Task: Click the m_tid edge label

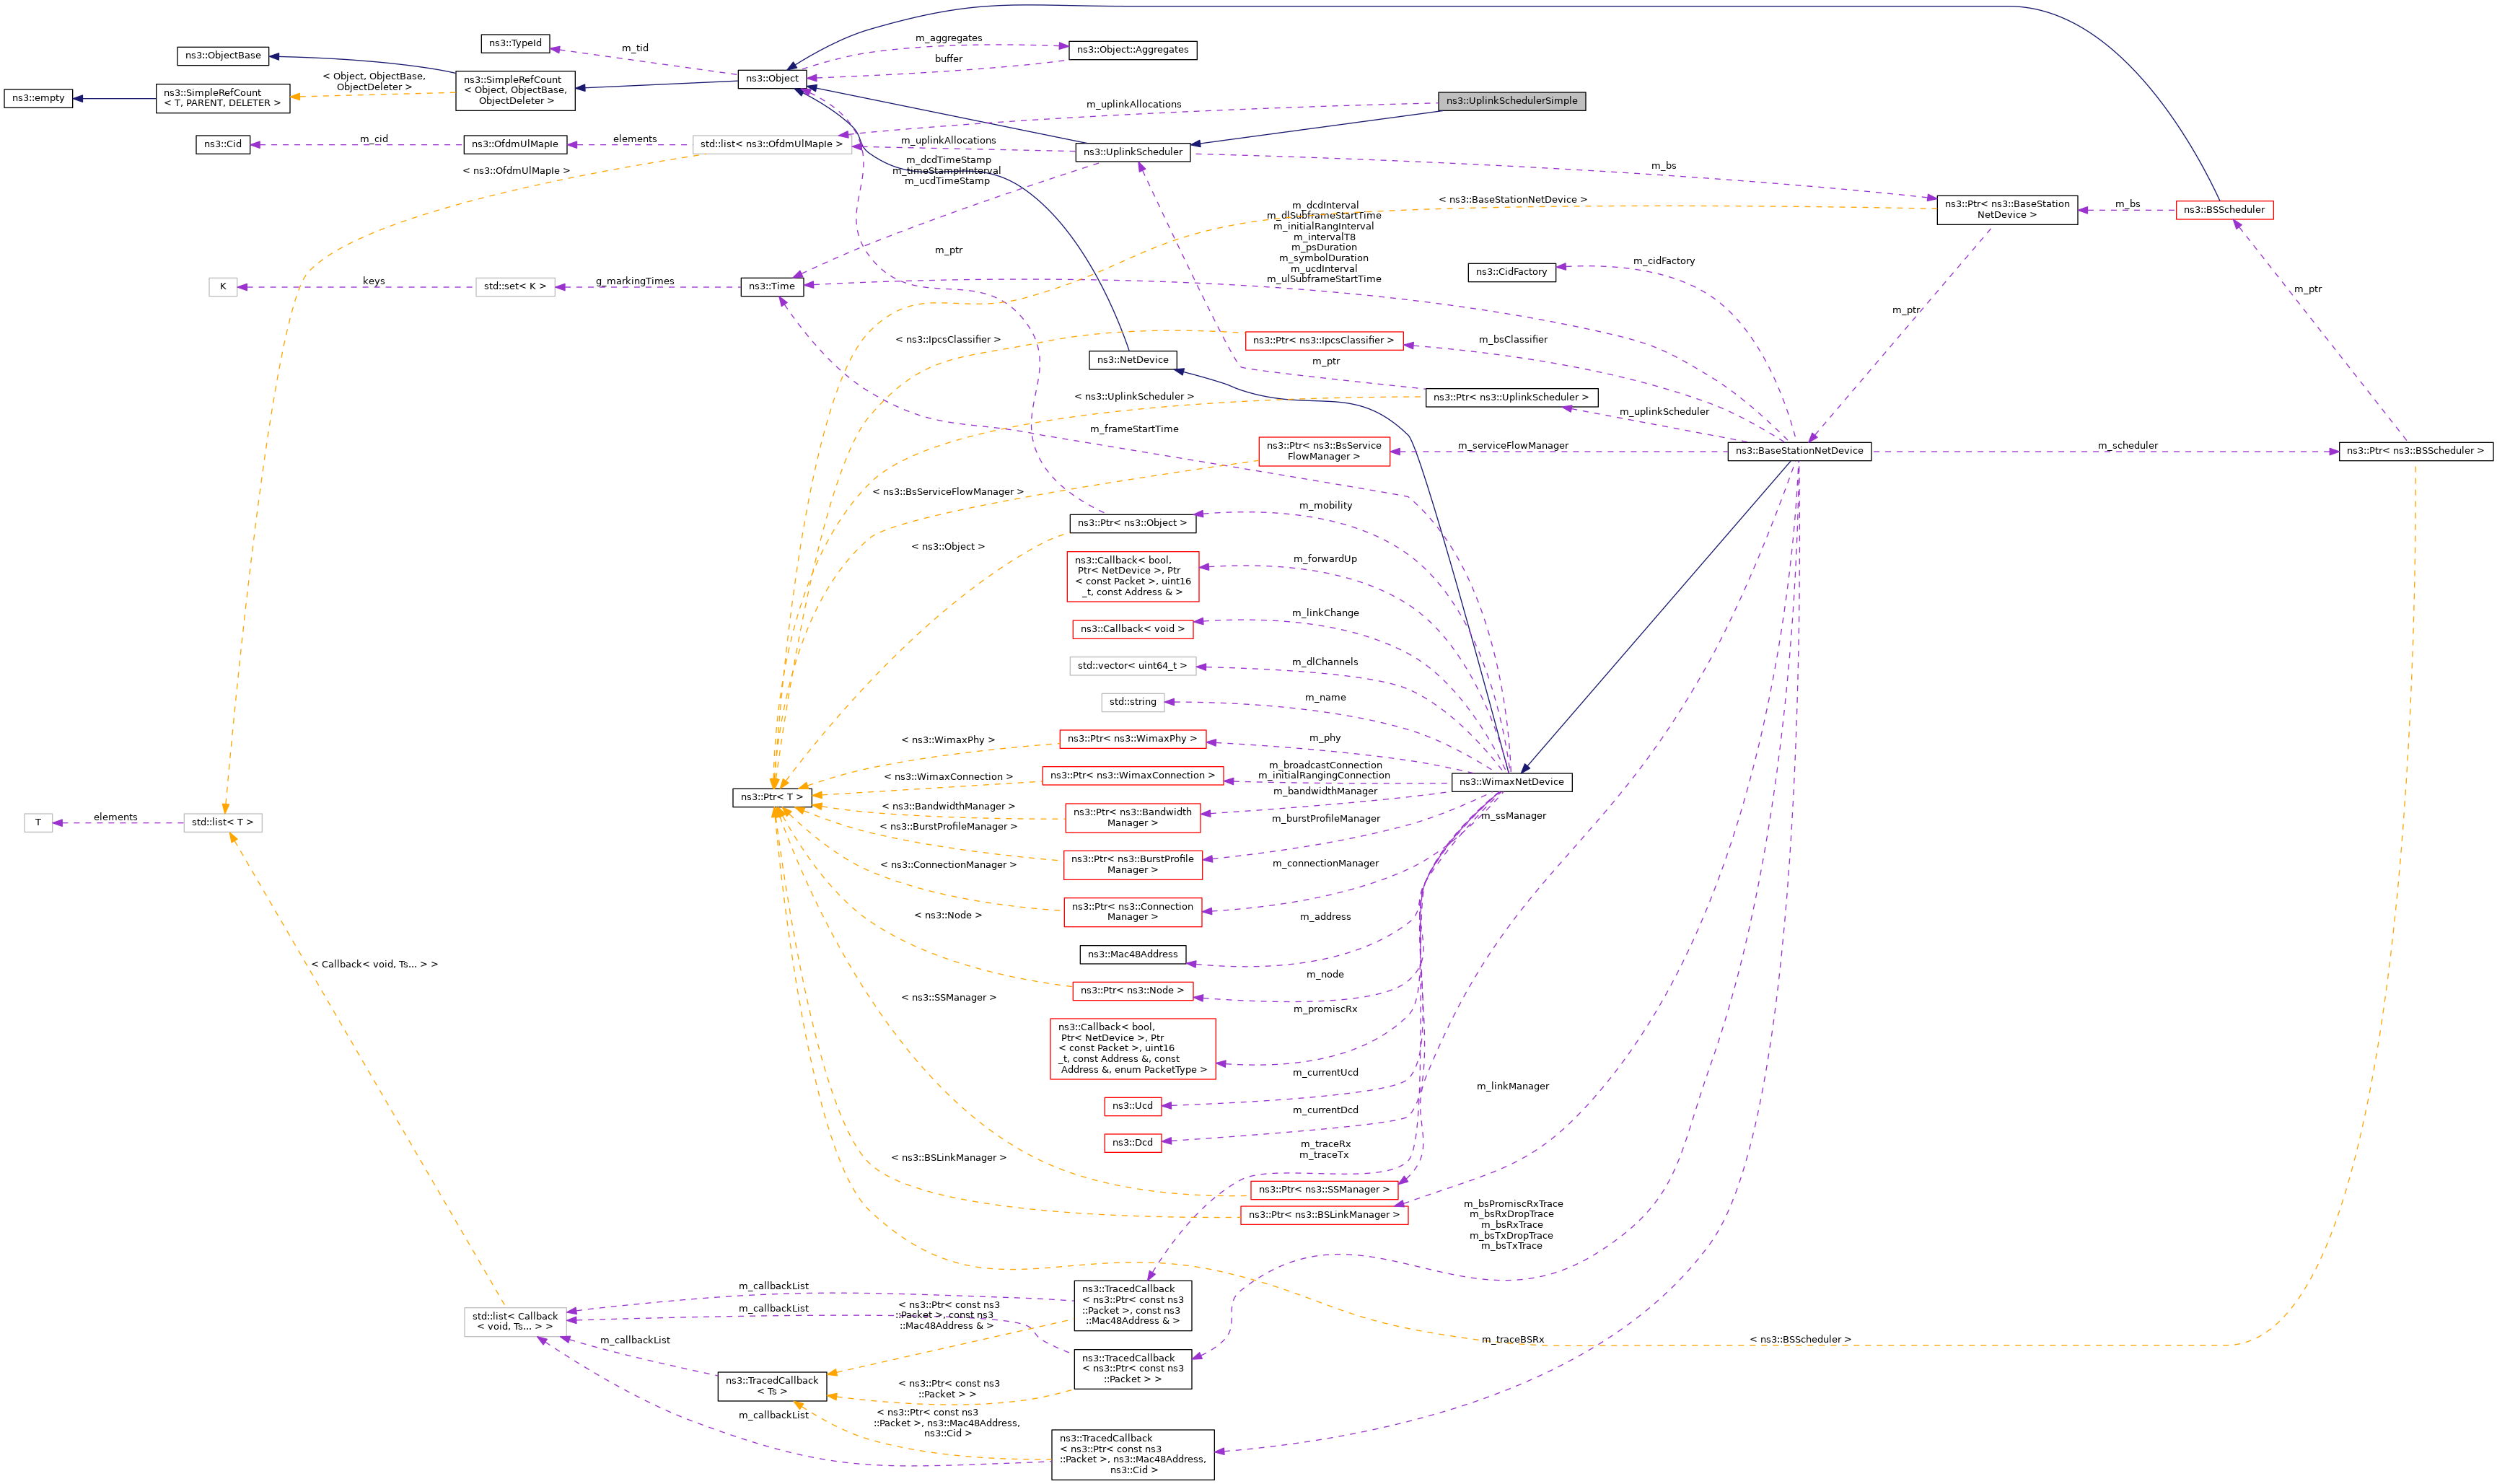Action: click(634, 48)
